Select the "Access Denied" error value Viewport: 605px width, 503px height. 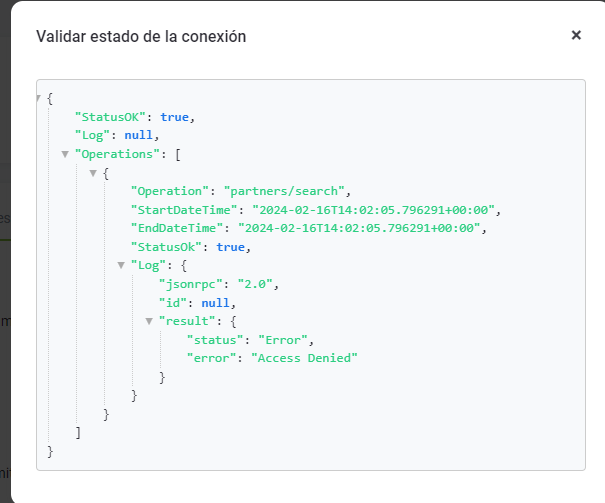(303, 358)
